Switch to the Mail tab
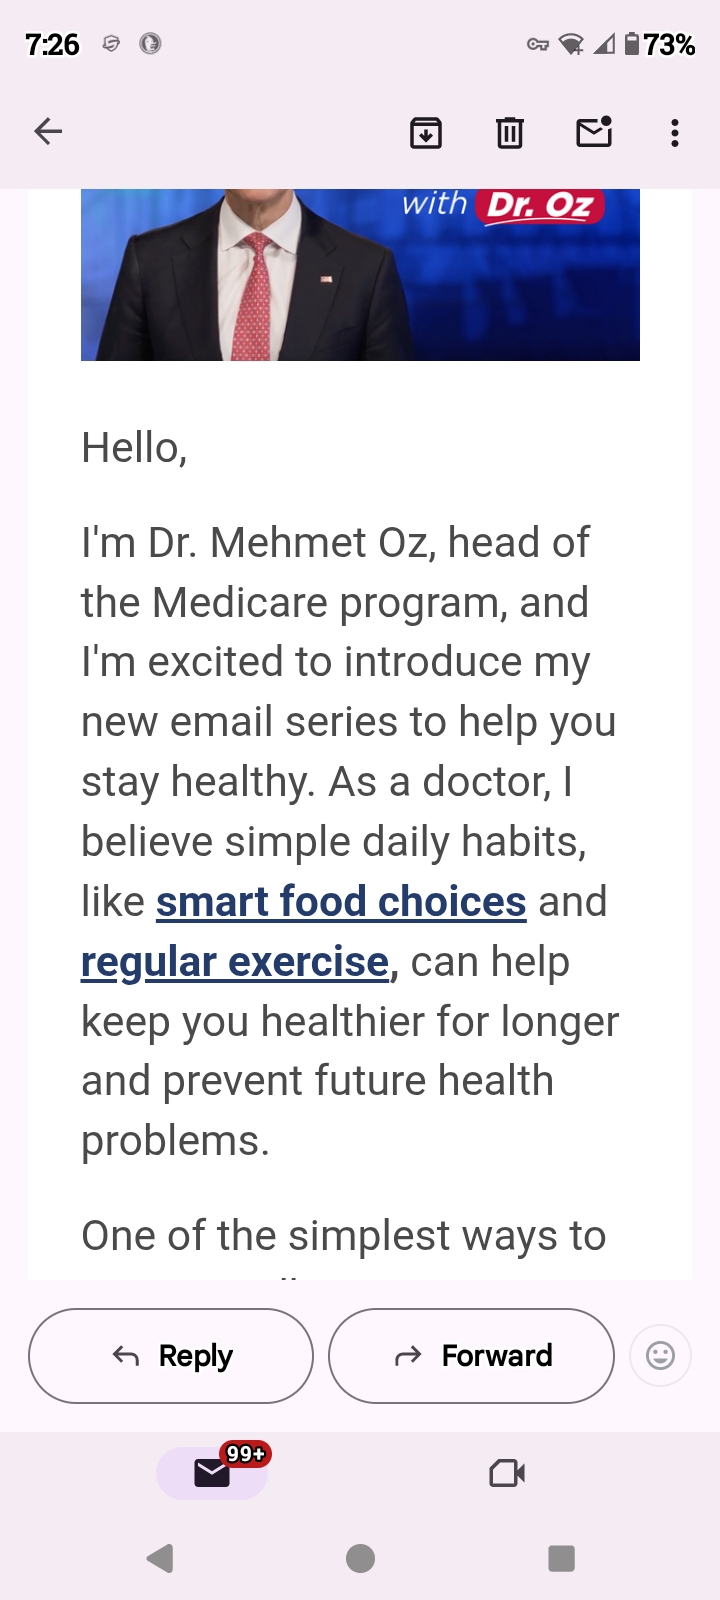Image resolution: width=720 pixels, height=1600 pixels. pyautogui.click(x=212, y=1472)
